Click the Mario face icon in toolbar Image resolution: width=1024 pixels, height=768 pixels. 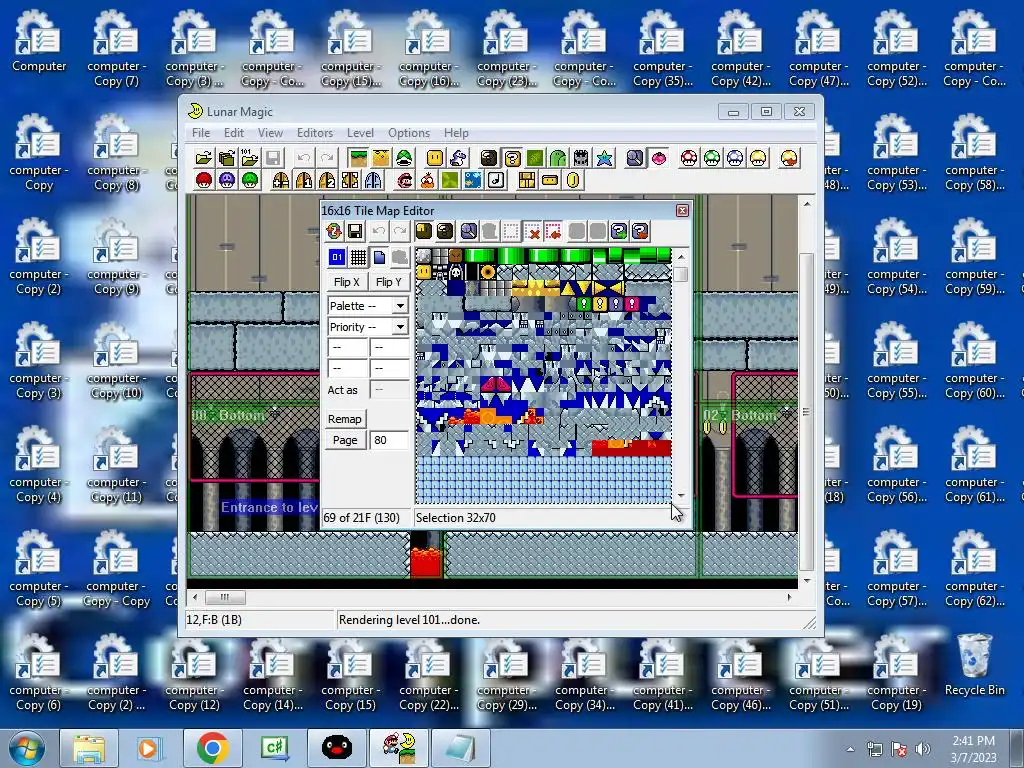(x=404, y=180)
